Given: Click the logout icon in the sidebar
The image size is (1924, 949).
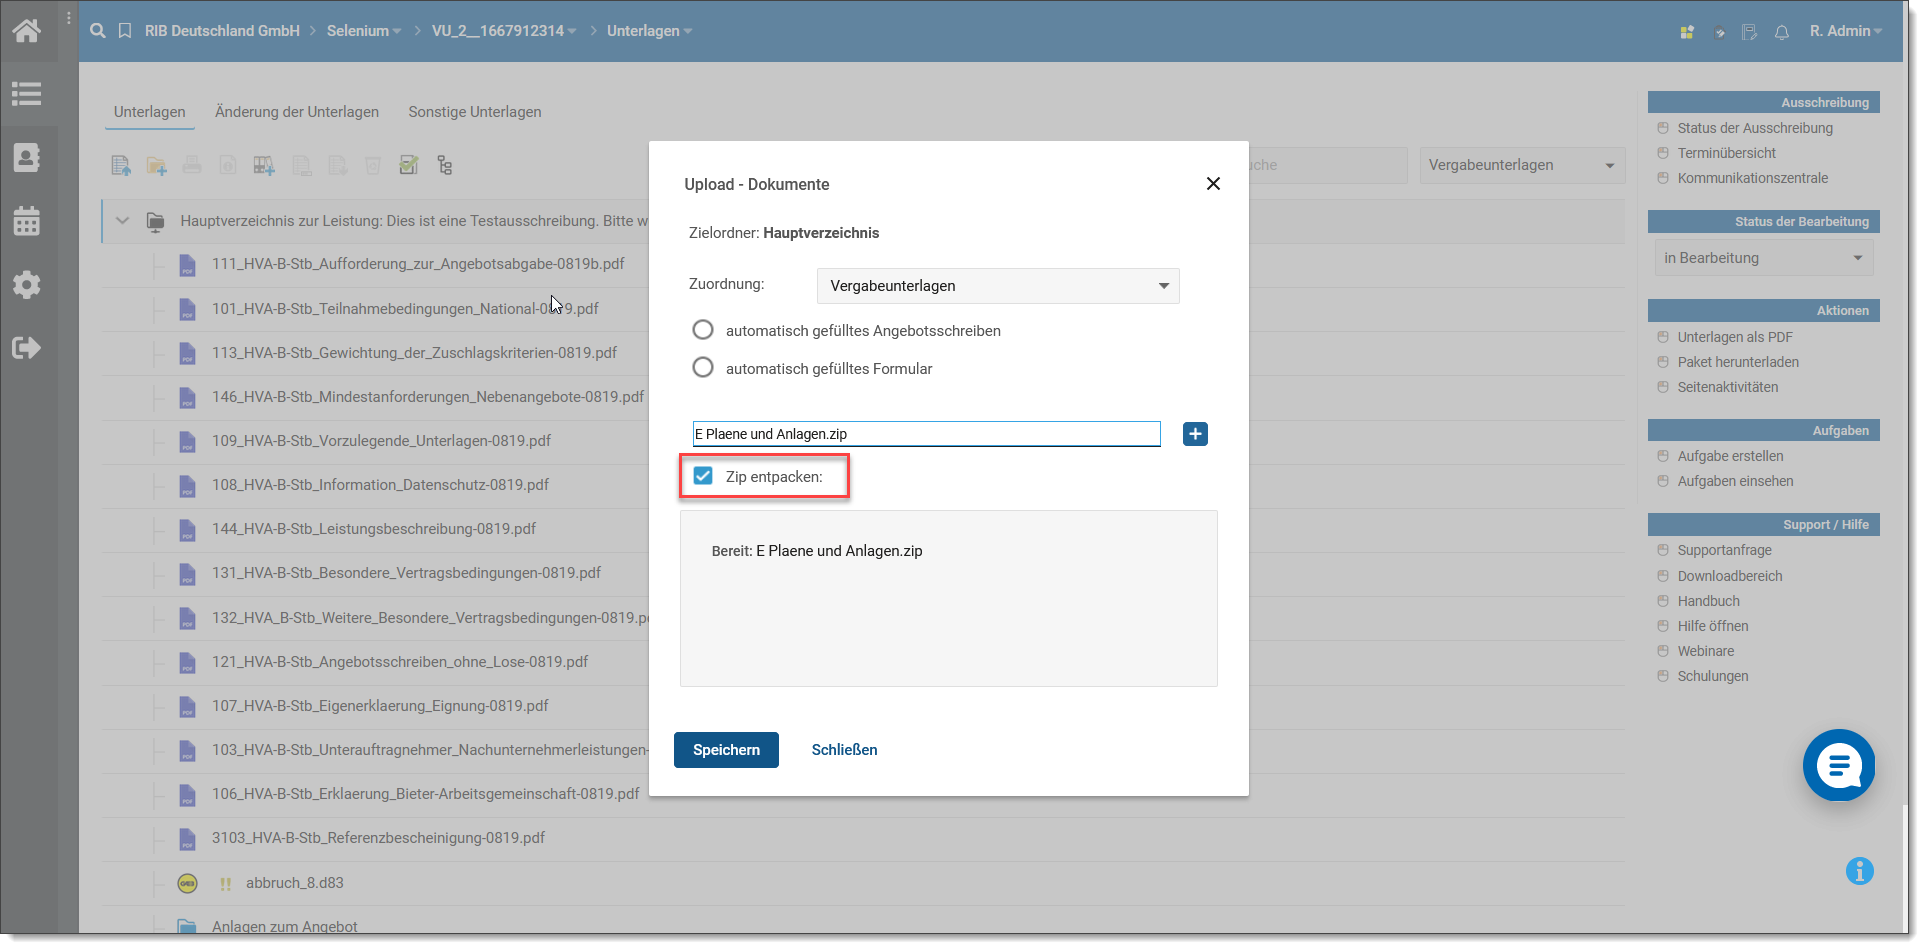Looking at the screenshot, I should (x=27, y=348).
